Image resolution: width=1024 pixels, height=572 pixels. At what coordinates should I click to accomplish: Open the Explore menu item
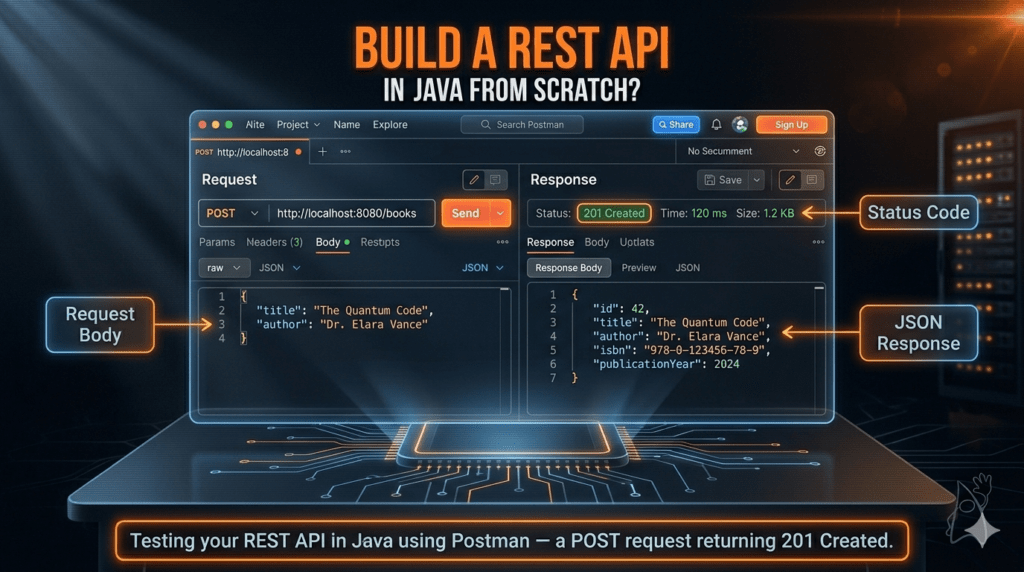(390, 125)
